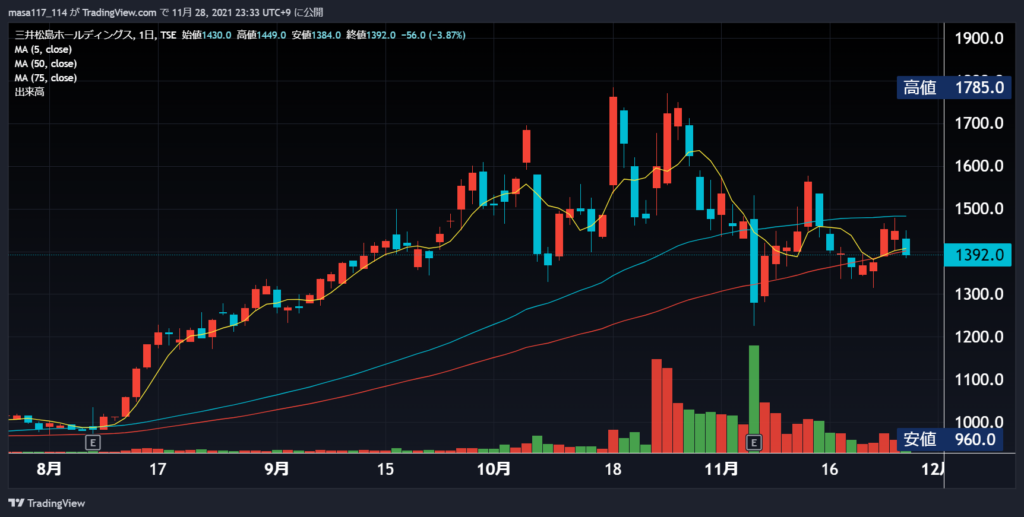
Task: Click the 9月 date axis label
Action: 277,469
